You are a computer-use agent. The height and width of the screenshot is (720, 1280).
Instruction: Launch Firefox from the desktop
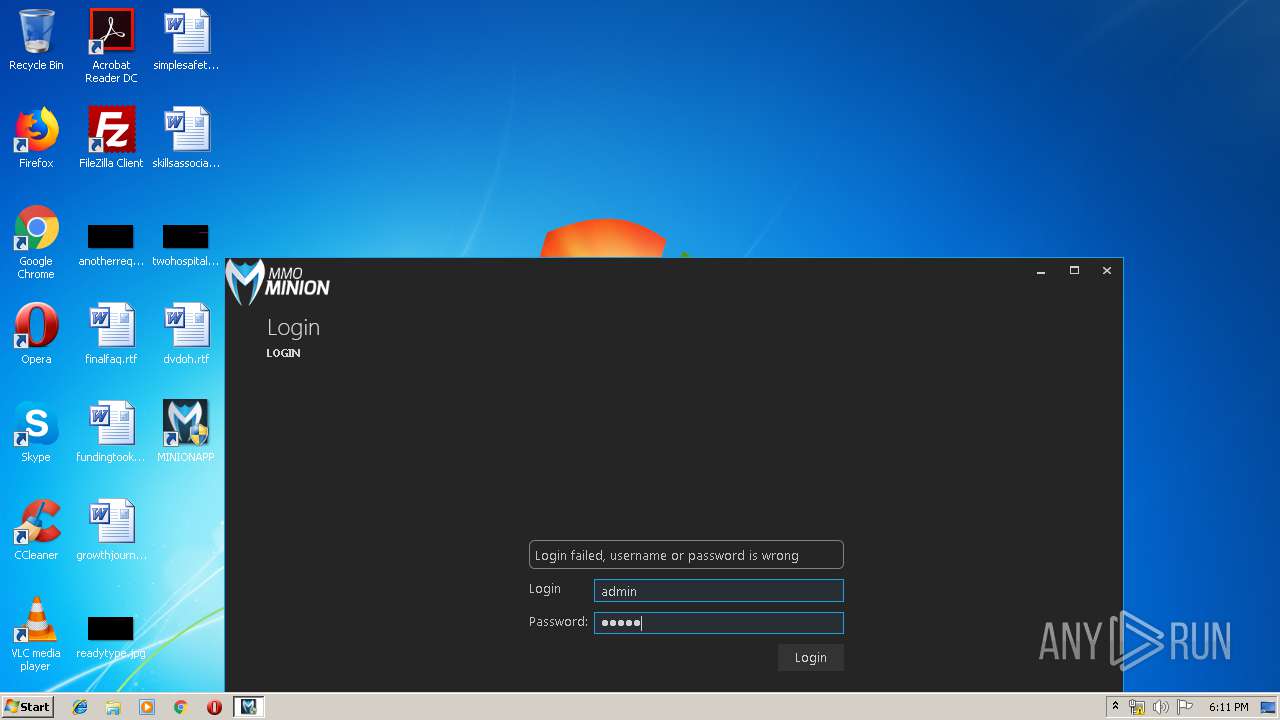[x=36, y=138]
